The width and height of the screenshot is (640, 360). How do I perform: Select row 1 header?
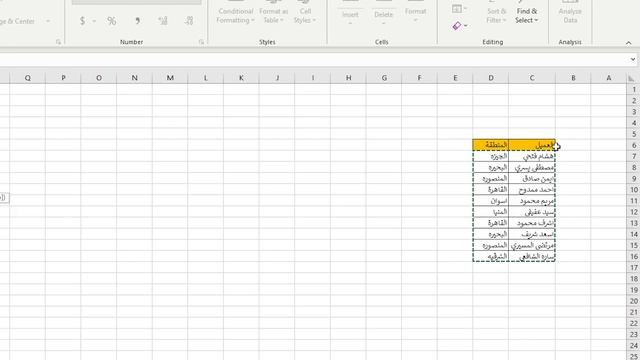(633, 89)
